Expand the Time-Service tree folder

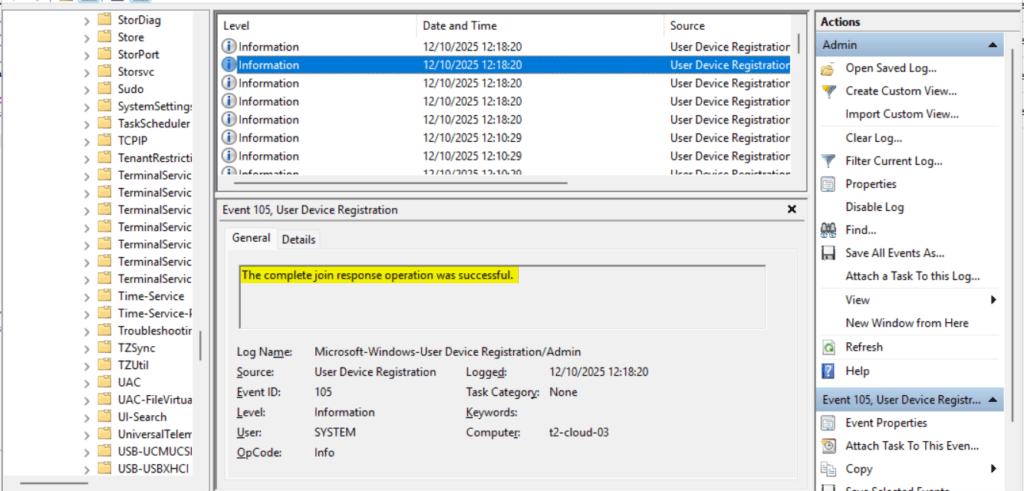coord(87,296)
